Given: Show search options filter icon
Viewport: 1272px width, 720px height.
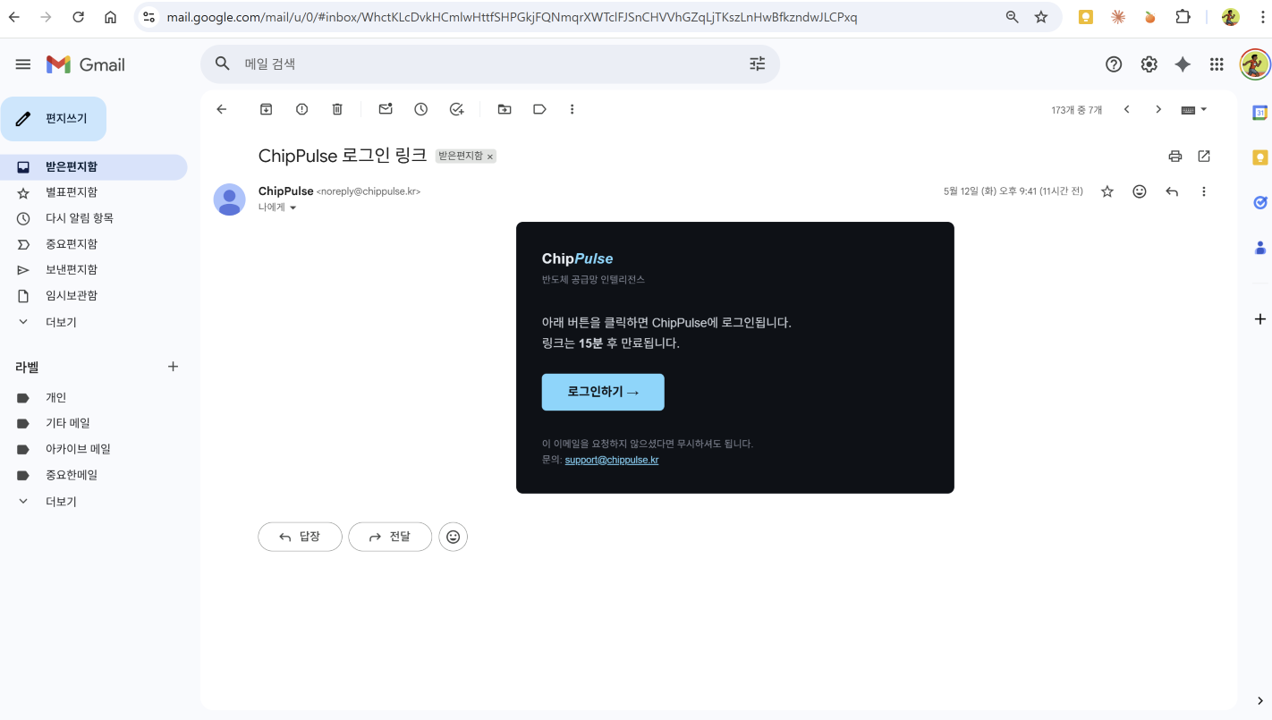Looking at the screenshot, I should [757, 64].
